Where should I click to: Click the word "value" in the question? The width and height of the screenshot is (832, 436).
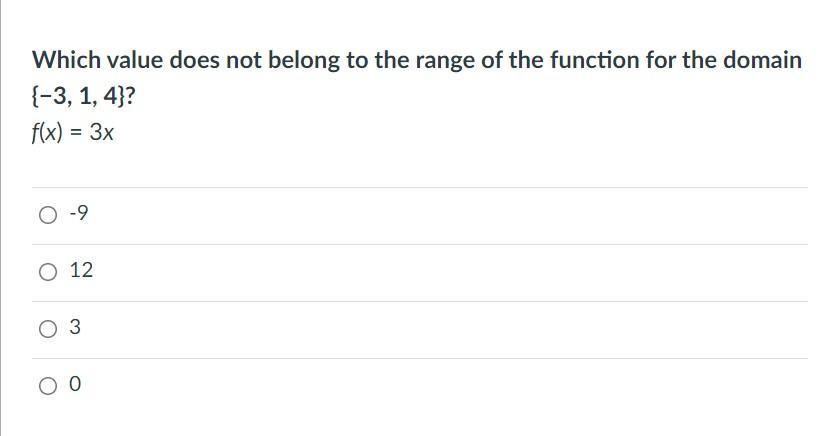click(132, 60)
